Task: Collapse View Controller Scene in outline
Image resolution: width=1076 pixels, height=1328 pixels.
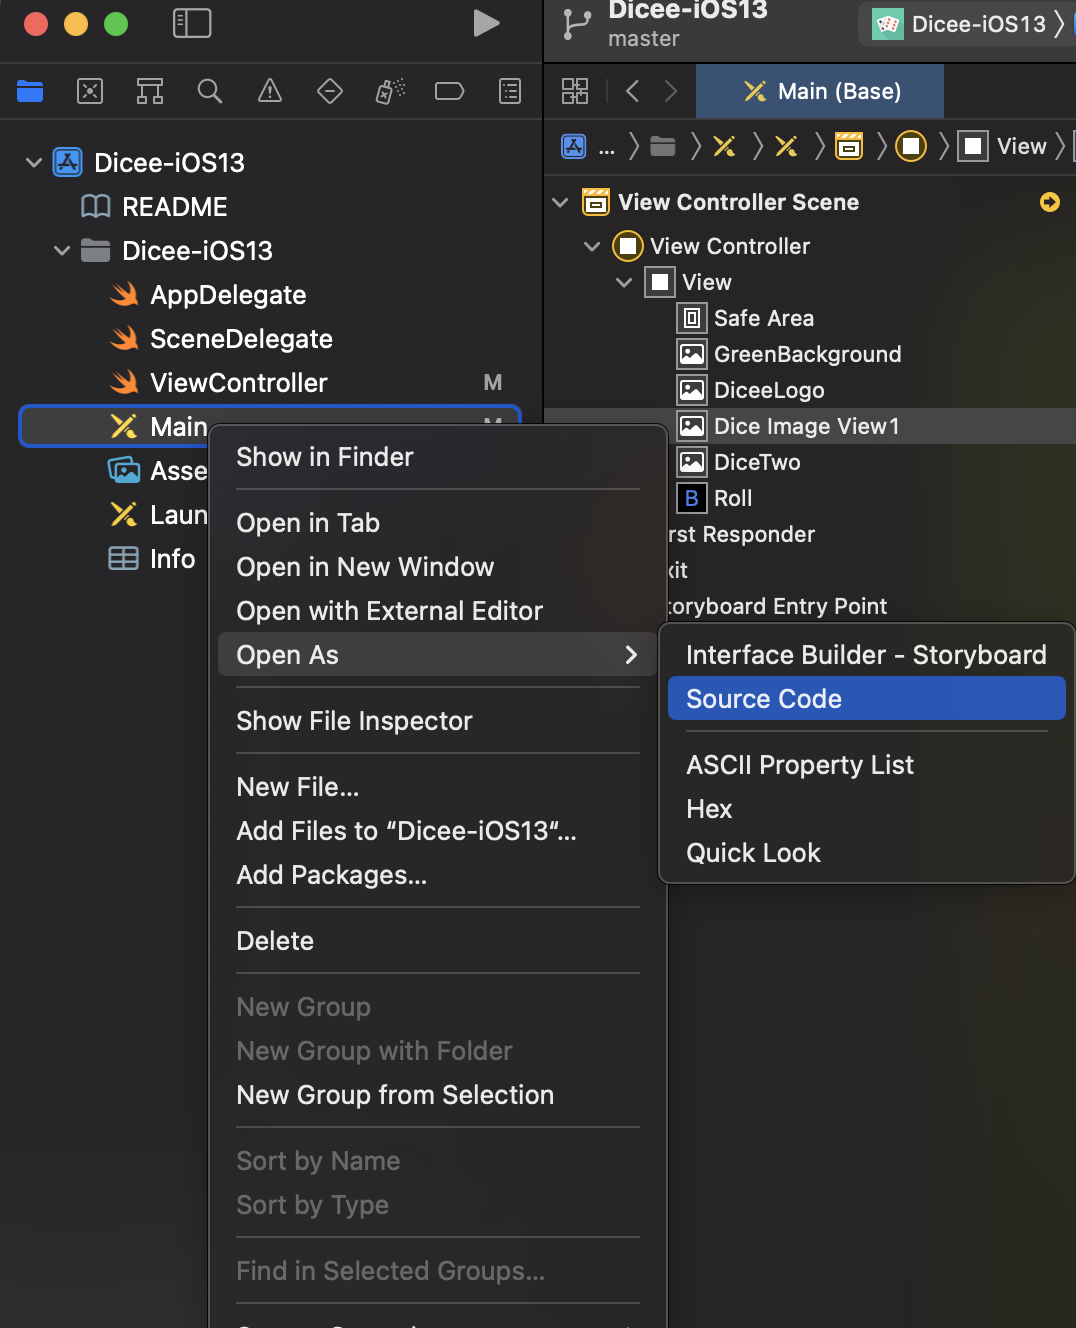Action: pyautogui.click(x=561, y=203)
